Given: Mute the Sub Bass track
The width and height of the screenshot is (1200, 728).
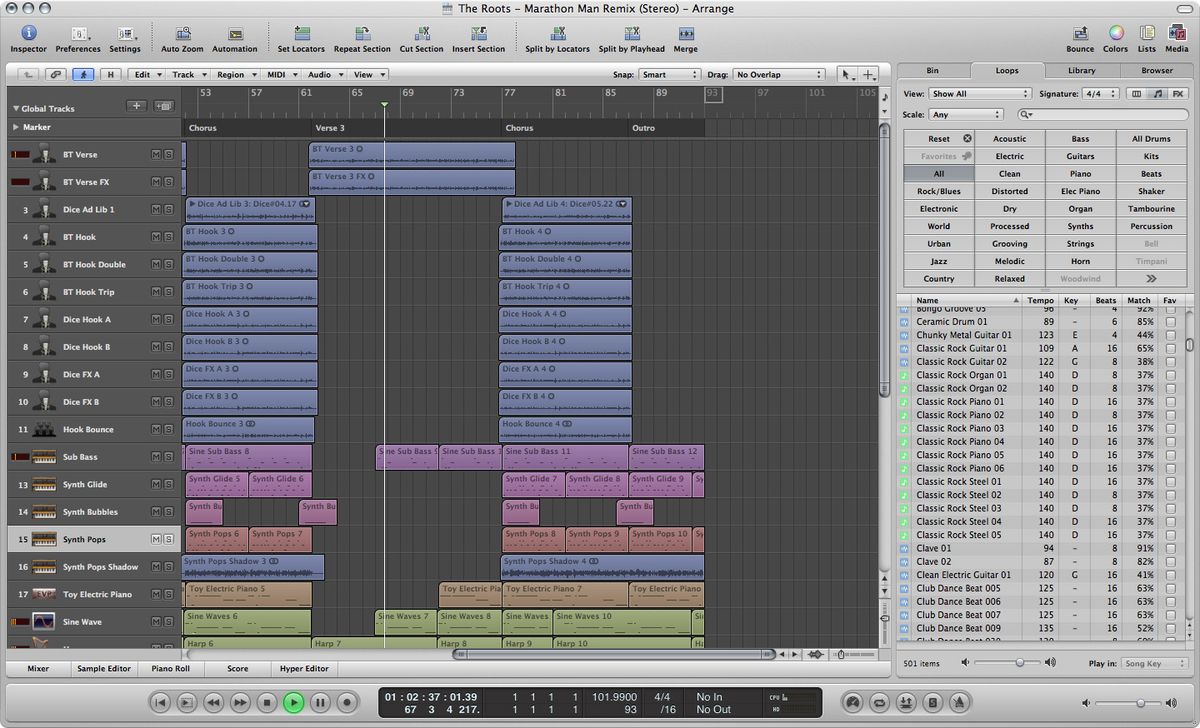Looking at the screenshot, I should pos(157,458).
